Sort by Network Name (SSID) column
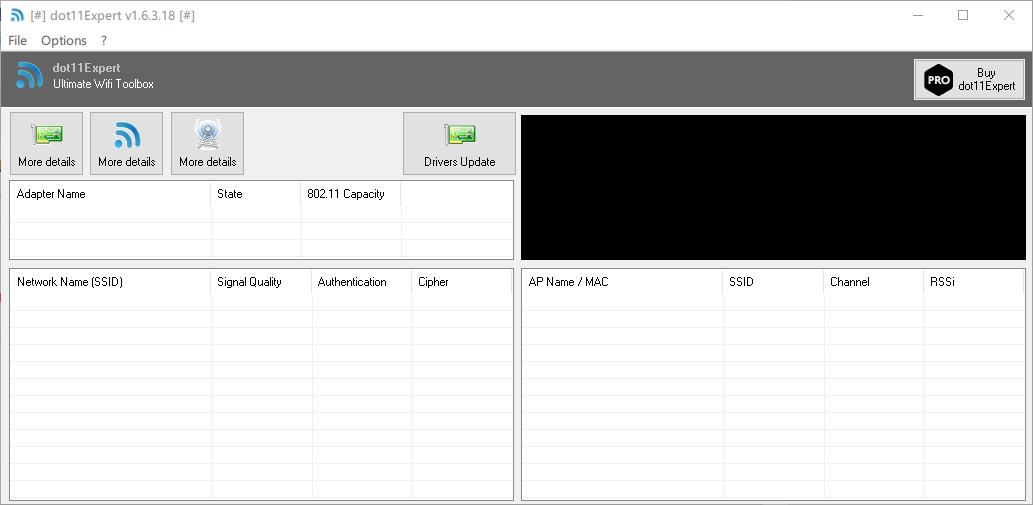Viewport: 1033px width, 505px height. (x=111, y=282)
